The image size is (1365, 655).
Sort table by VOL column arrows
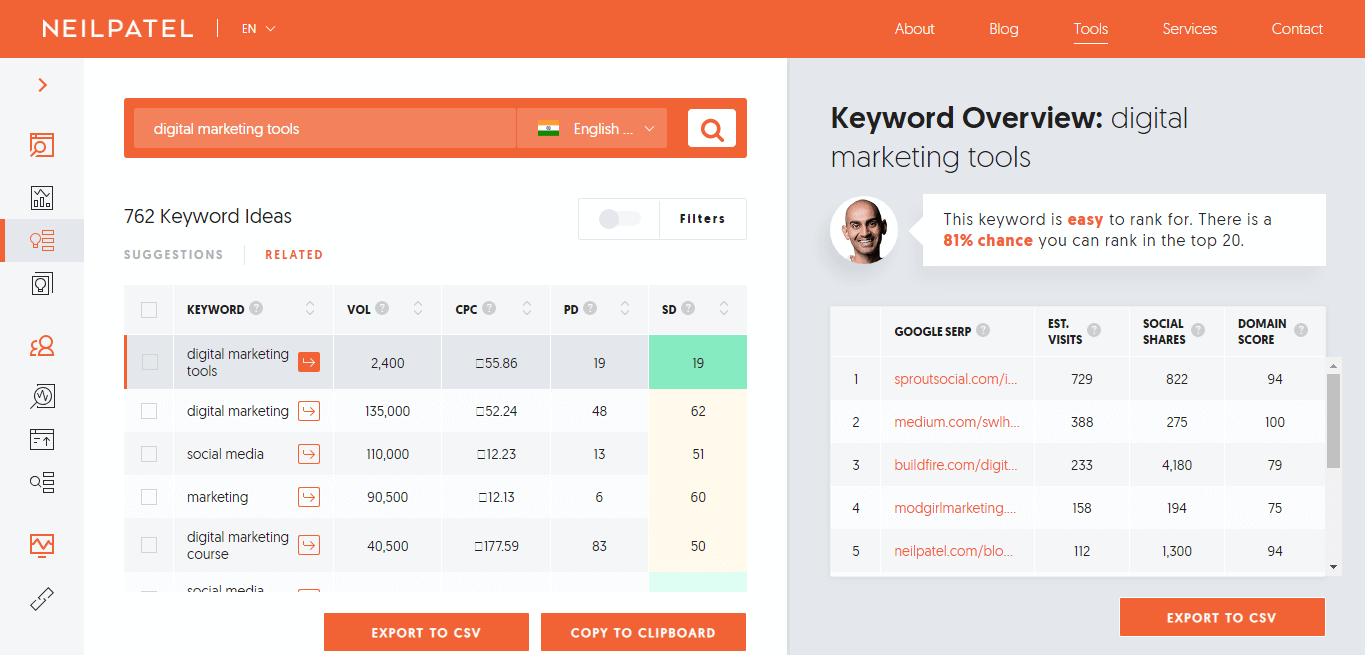click(x=418, y=309)
